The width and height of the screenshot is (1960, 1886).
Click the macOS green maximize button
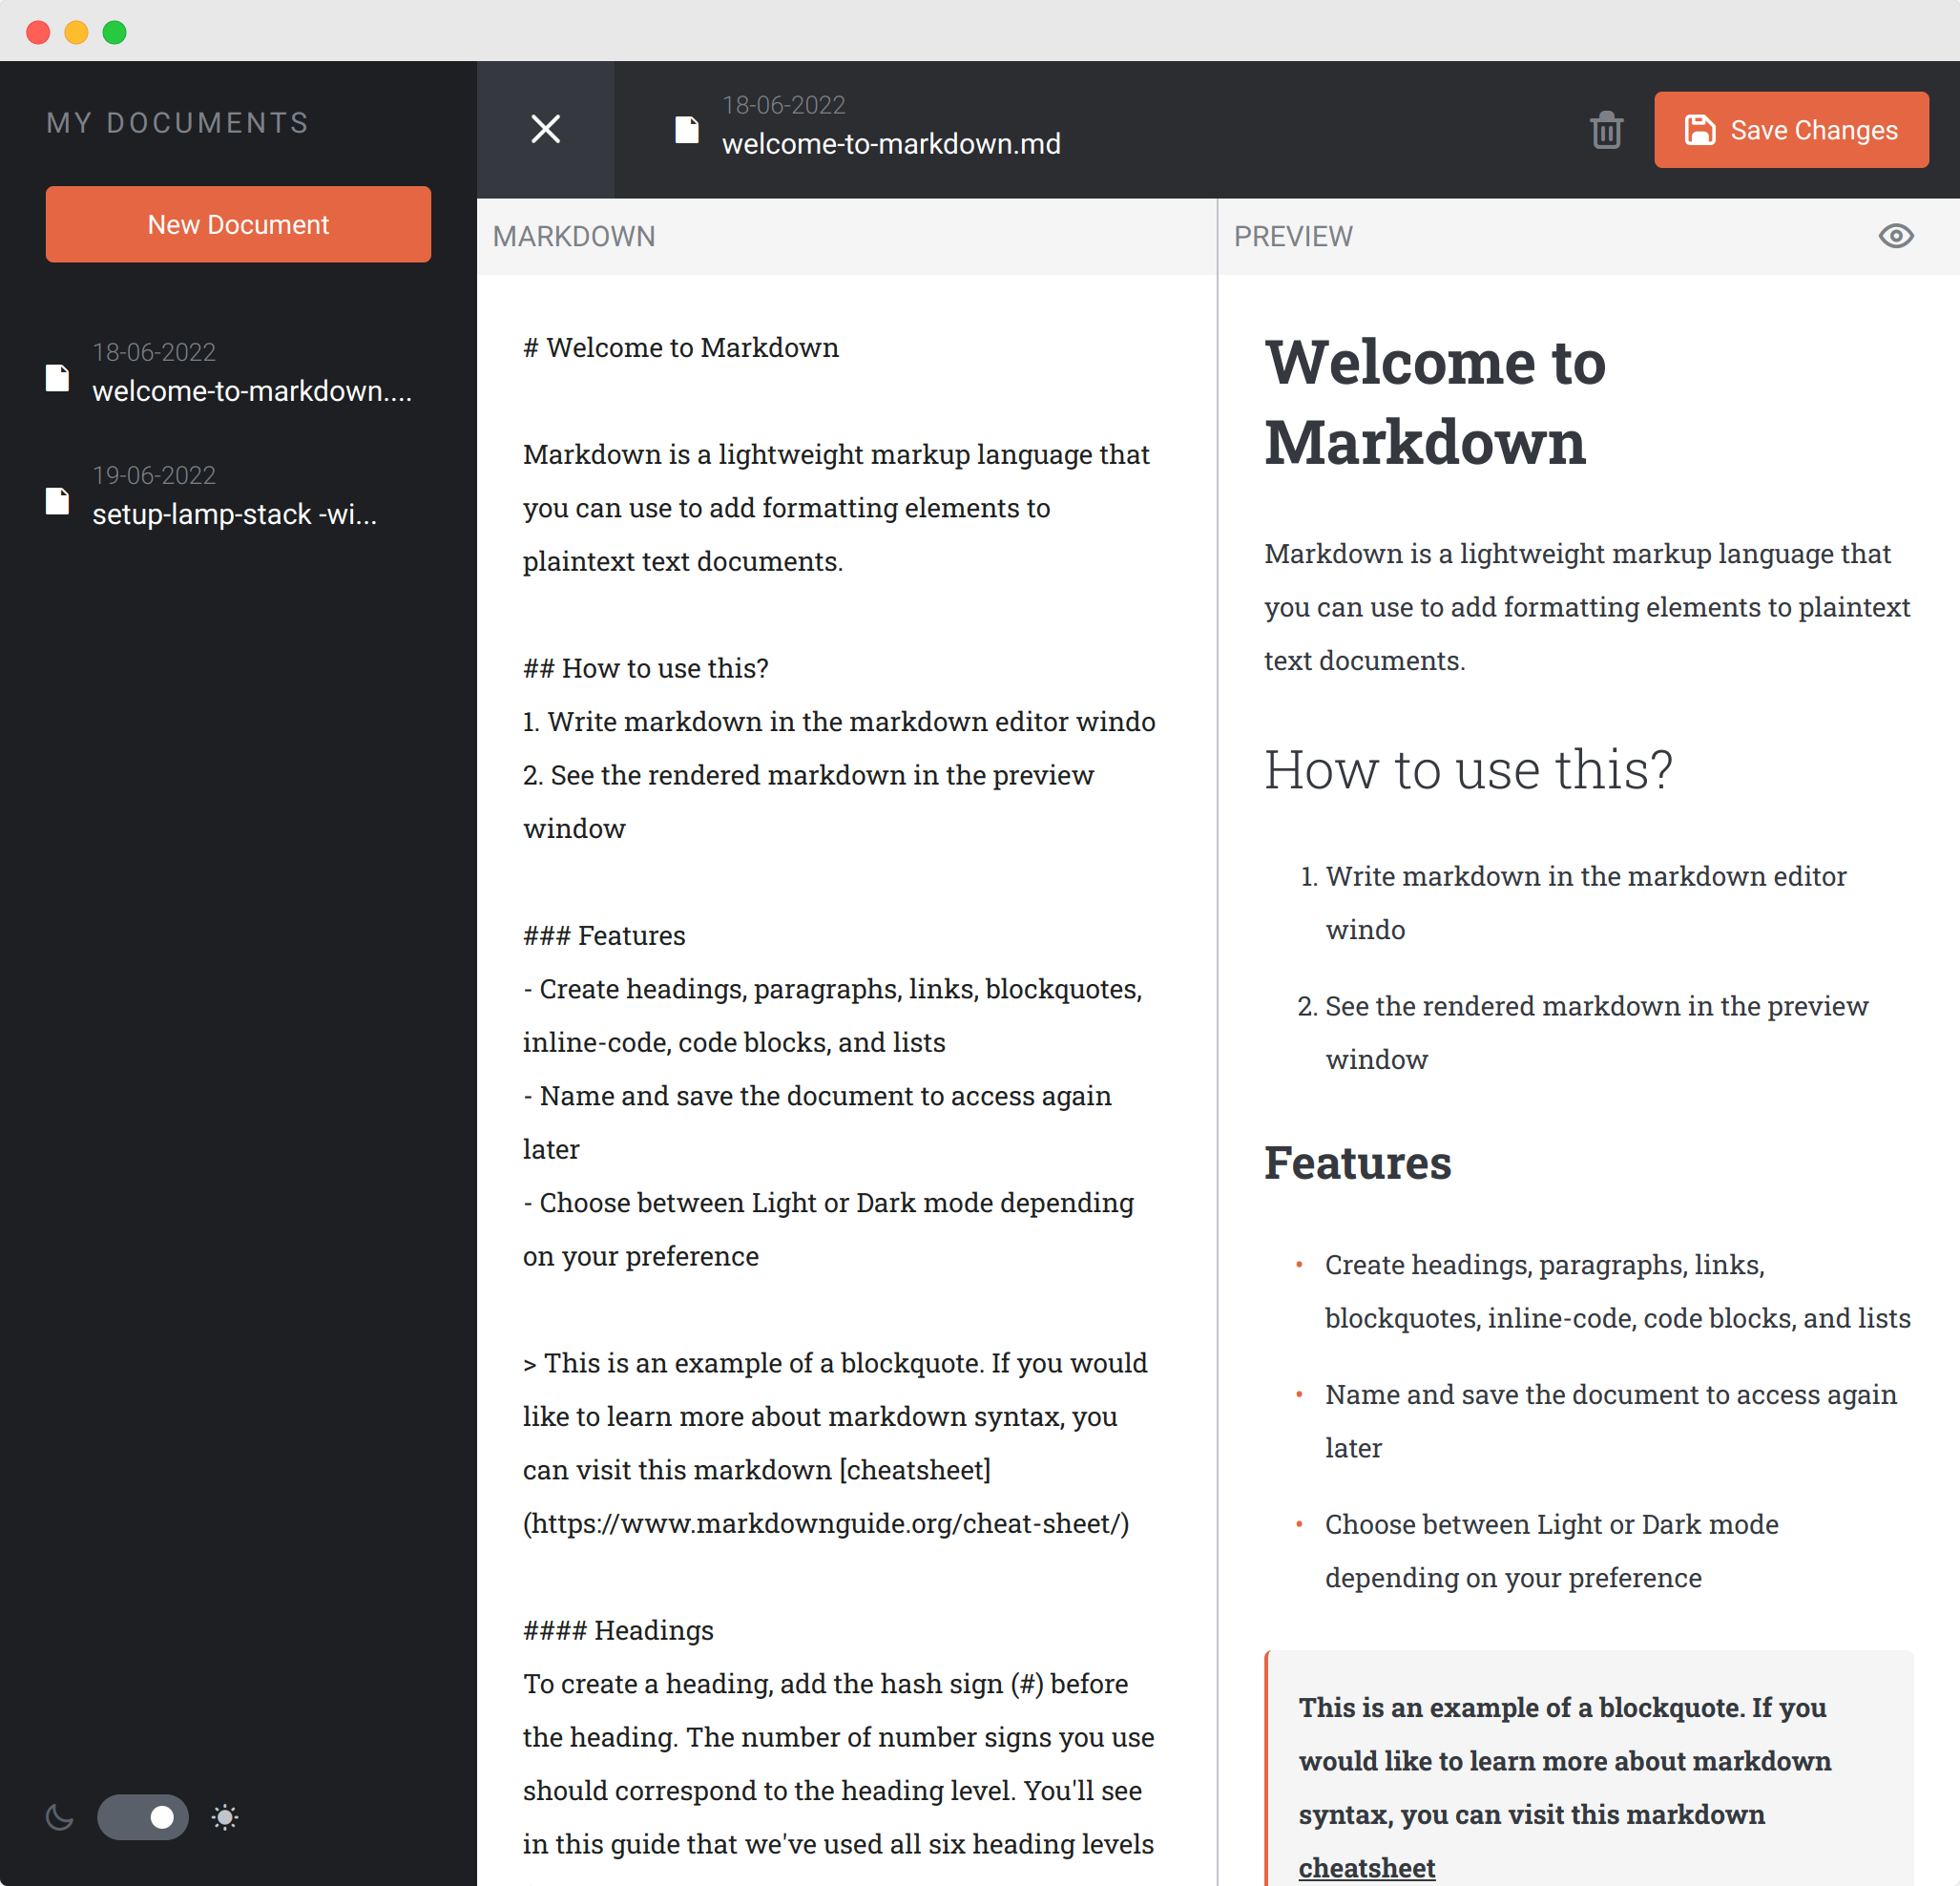click(115, 32)
